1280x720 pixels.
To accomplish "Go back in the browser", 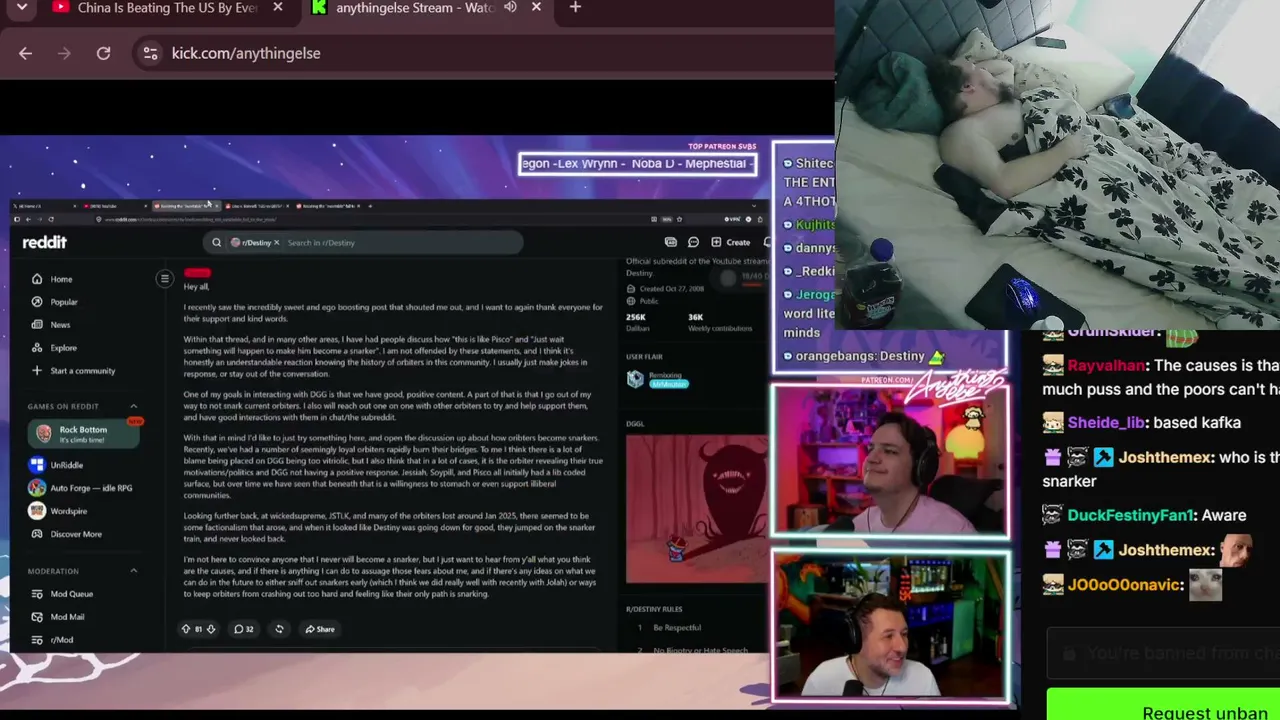I will click(25, 53).
